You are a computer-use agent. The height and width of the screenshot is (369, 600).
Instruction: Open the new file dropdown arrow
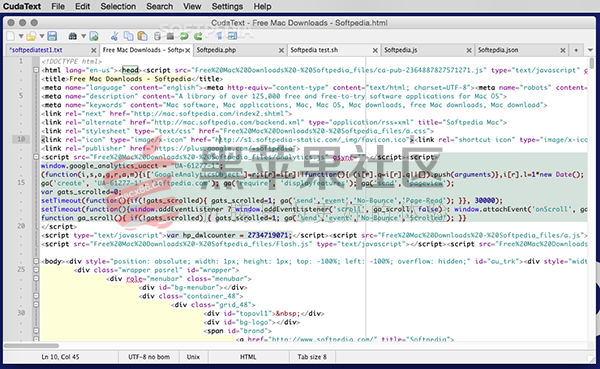tap(21, 36)
